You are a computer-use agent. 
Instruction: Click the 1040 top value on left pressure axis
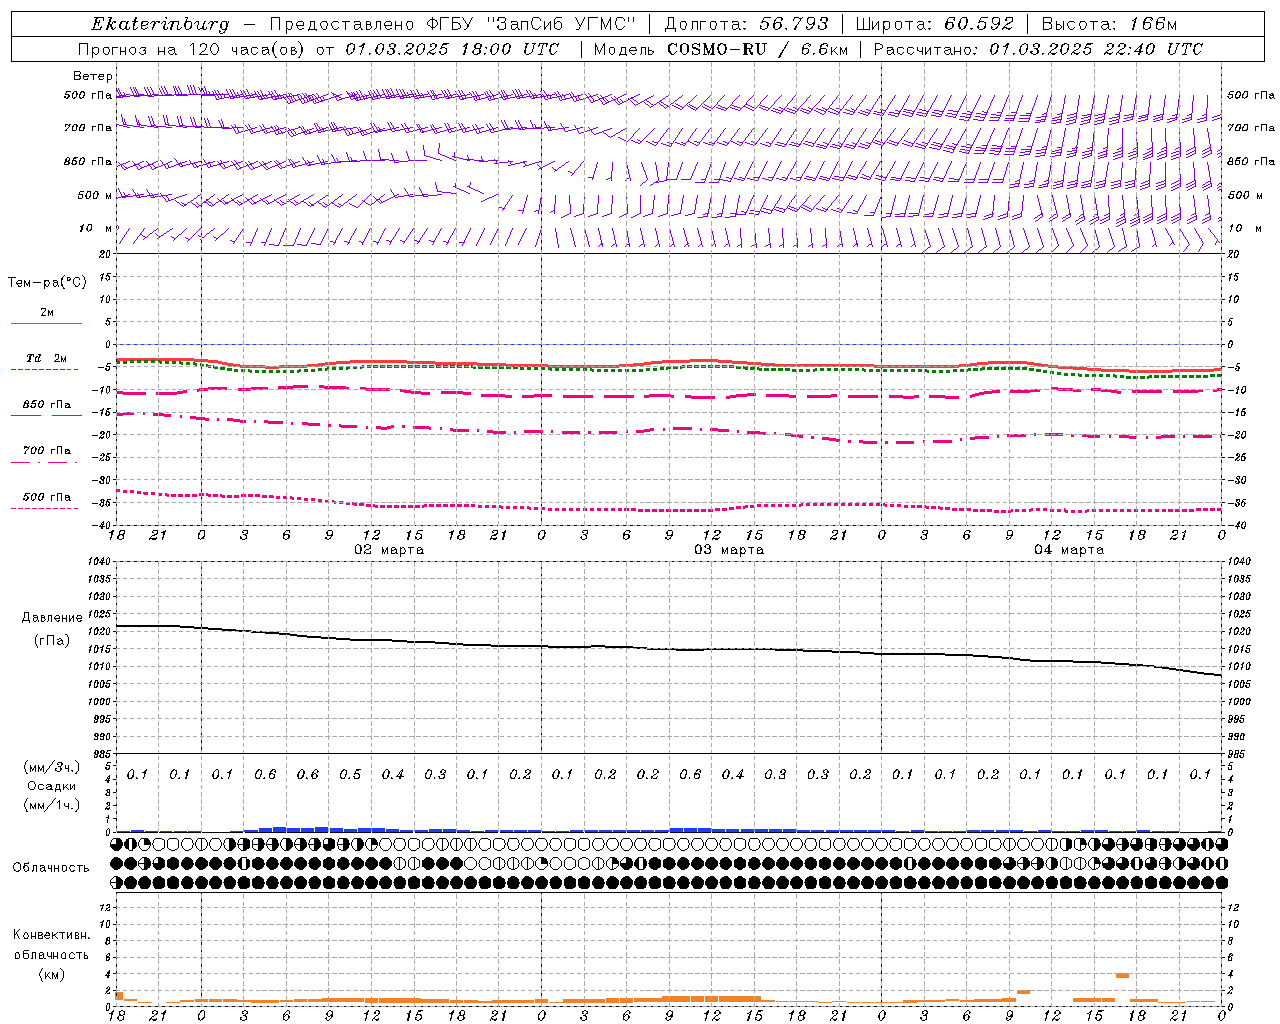(x=98, y=562)
